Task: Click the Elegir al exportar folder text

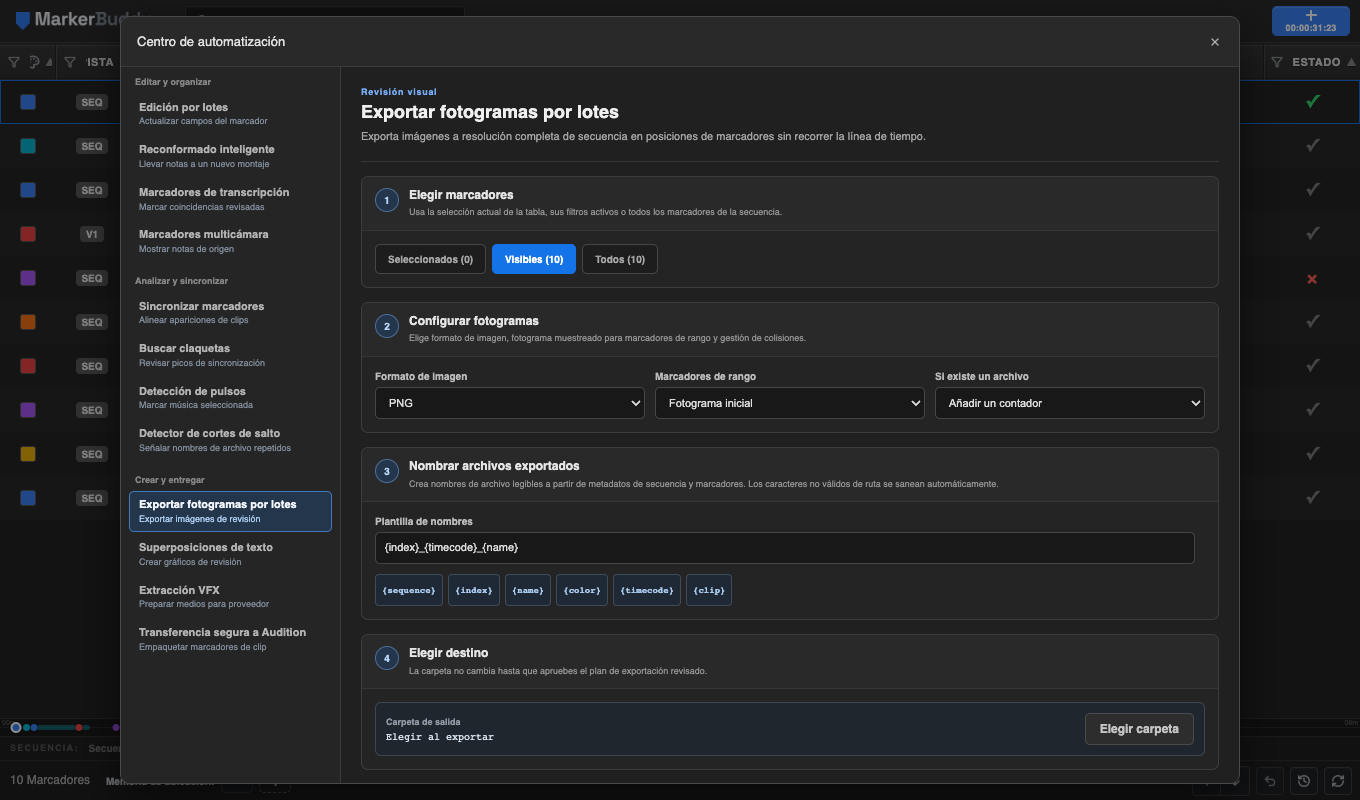Action: click(440, 737)
